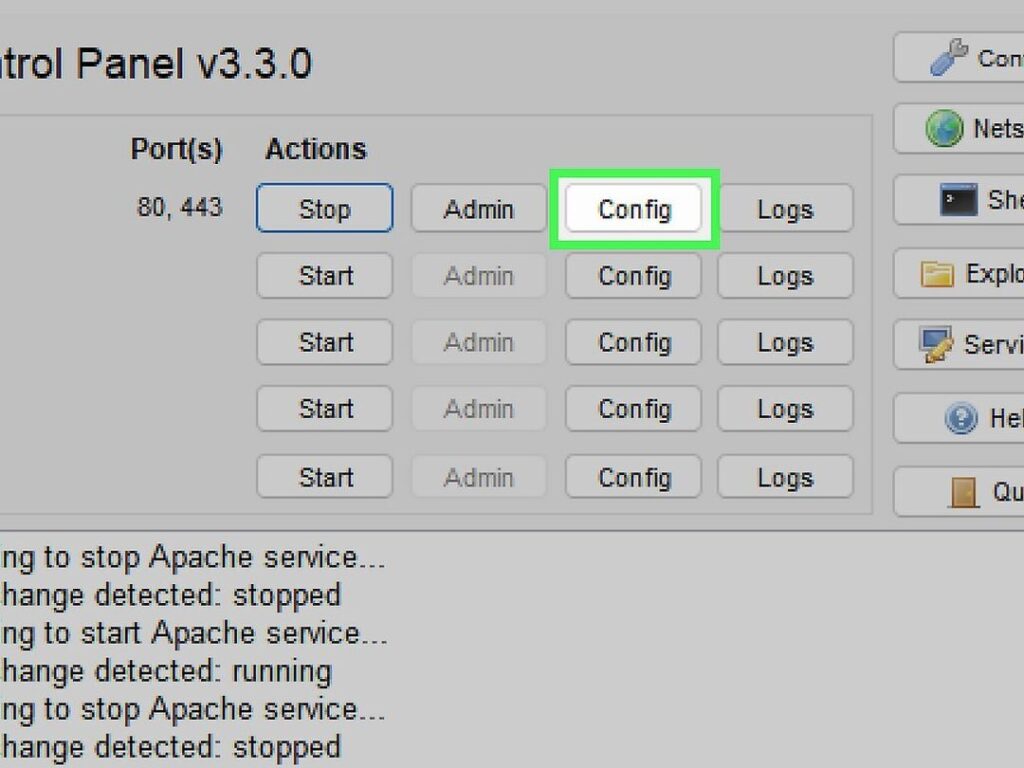Start the third-row service
Image resolution: width=1024 pixels, height=768 pixels.
(325, 342)
